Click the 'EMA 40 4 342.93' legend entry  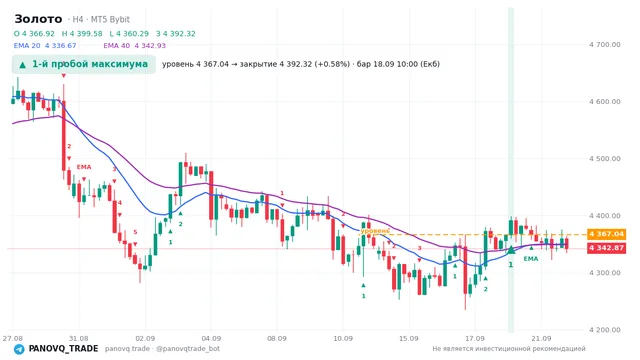(x=135, y=45)
